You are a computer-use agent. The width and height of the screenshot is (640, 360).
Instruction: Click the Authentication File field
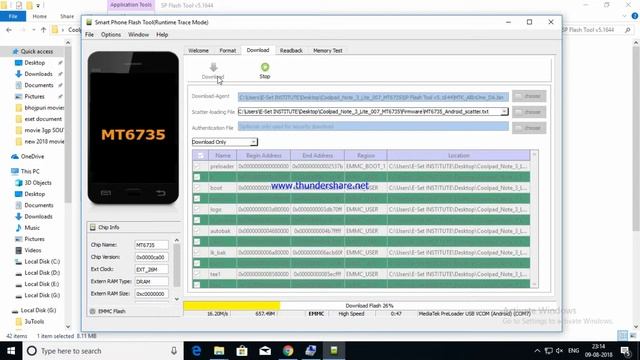point(373,127)
